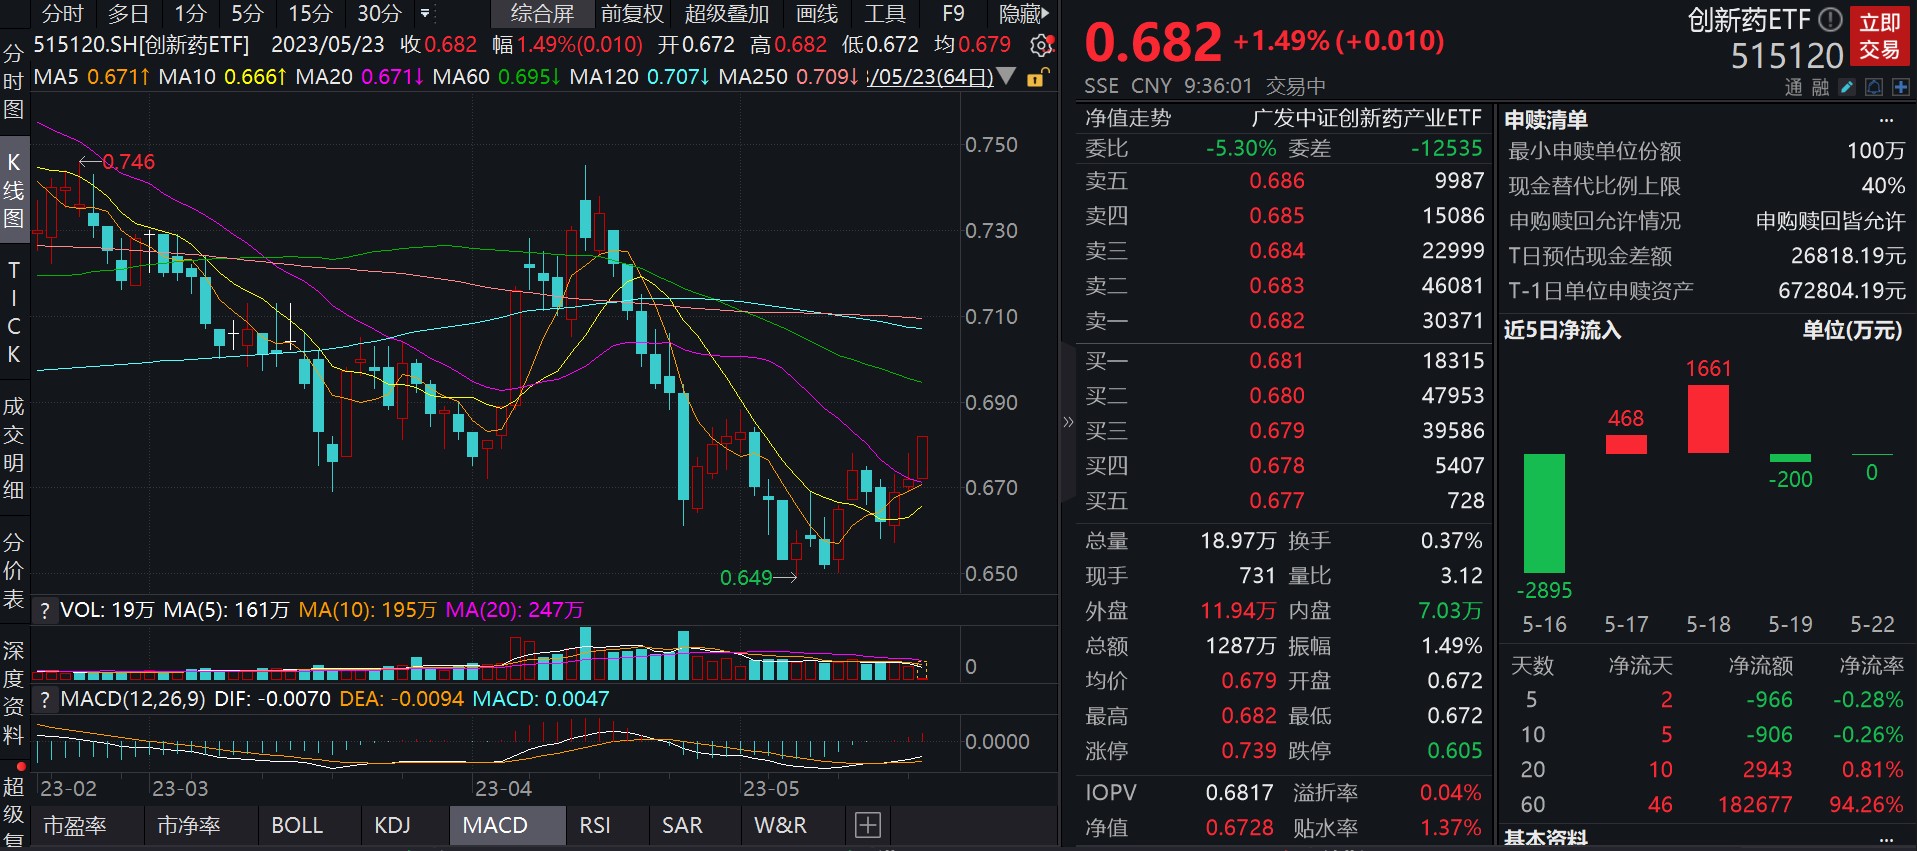Open VOL indicator help question mark
The height and width of the screenshot is (851, 1917).
point(45,611)
